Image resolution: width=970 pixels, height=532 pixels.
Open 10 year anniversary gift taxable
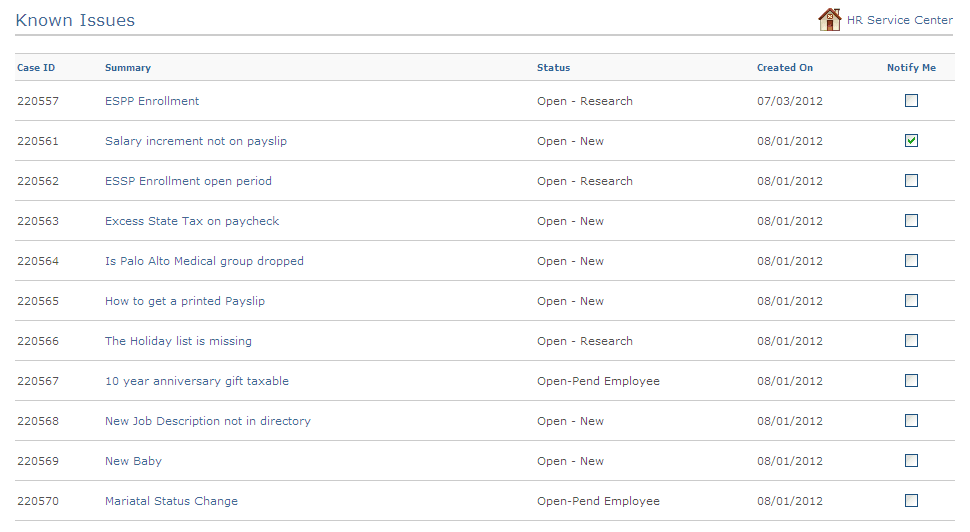[197, 381]
